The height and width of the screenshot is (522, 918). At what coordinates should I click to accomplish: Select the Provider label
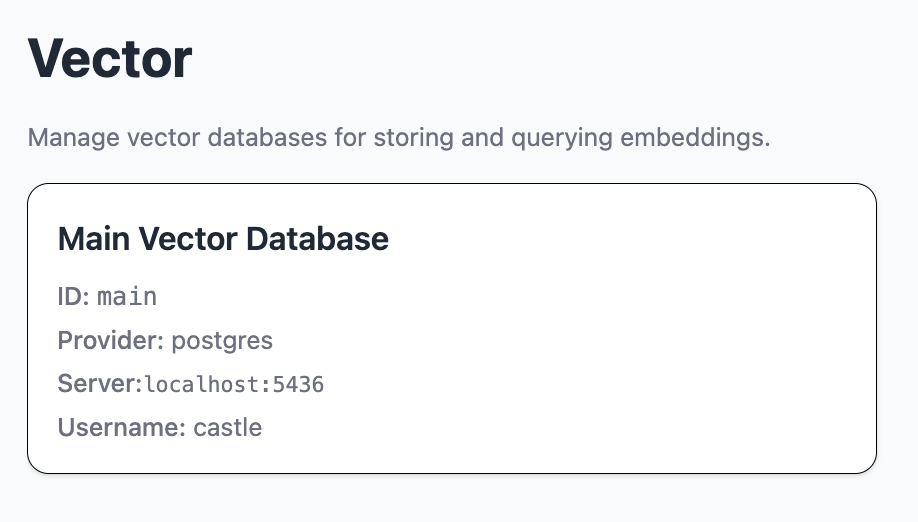(x=111, y=341)
